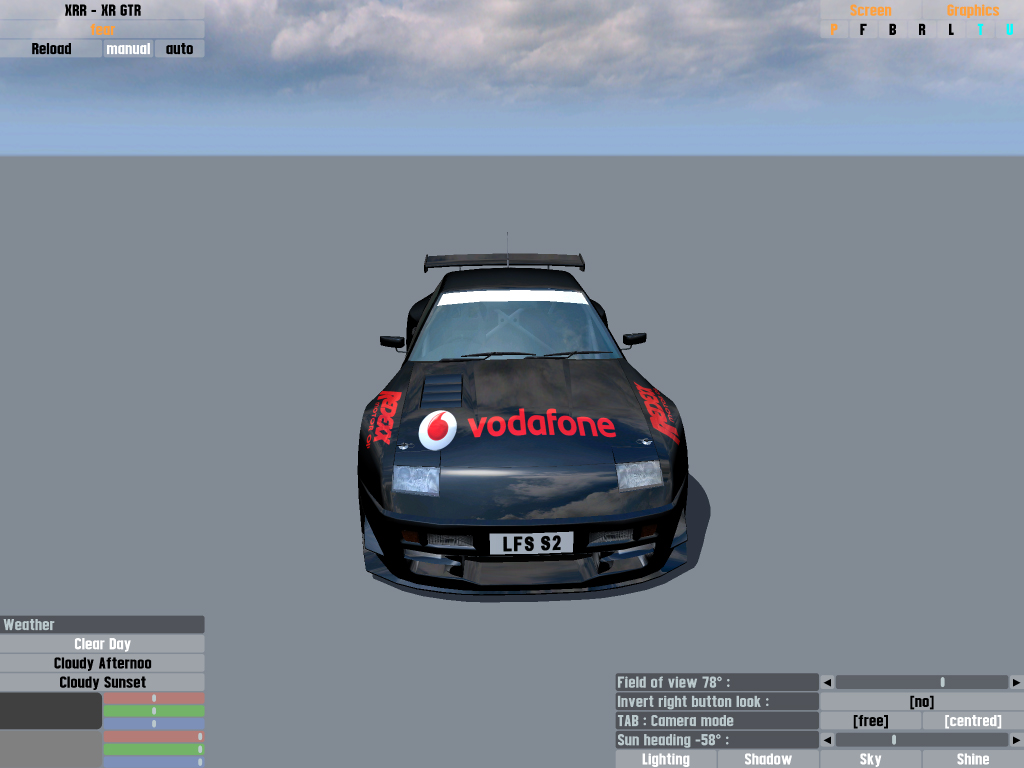This screenshot has height=768, width=1024.
Task: Open the Screen options tab
Action: [x=871, y=10]
